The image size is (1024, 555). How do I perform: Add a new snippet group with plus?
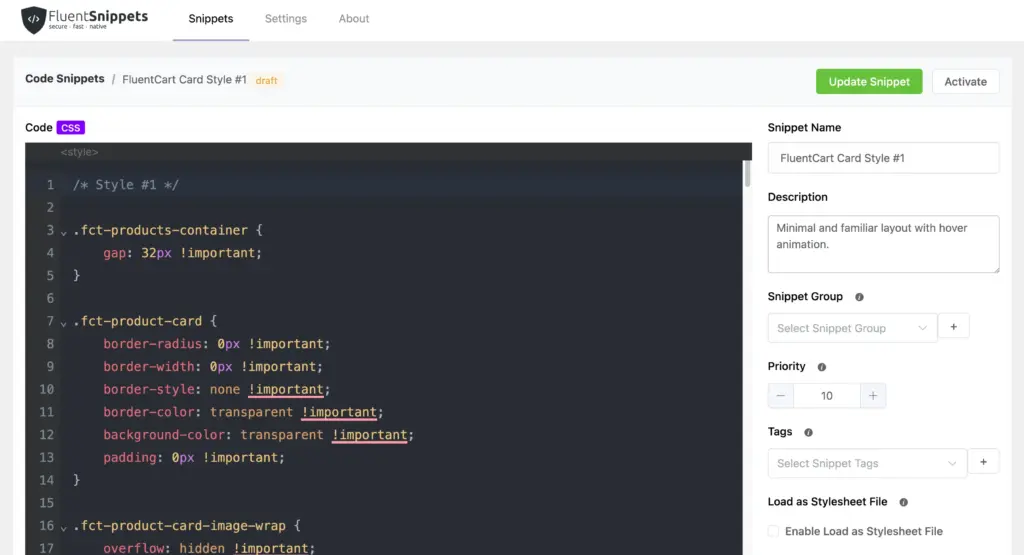pos(953,326)
